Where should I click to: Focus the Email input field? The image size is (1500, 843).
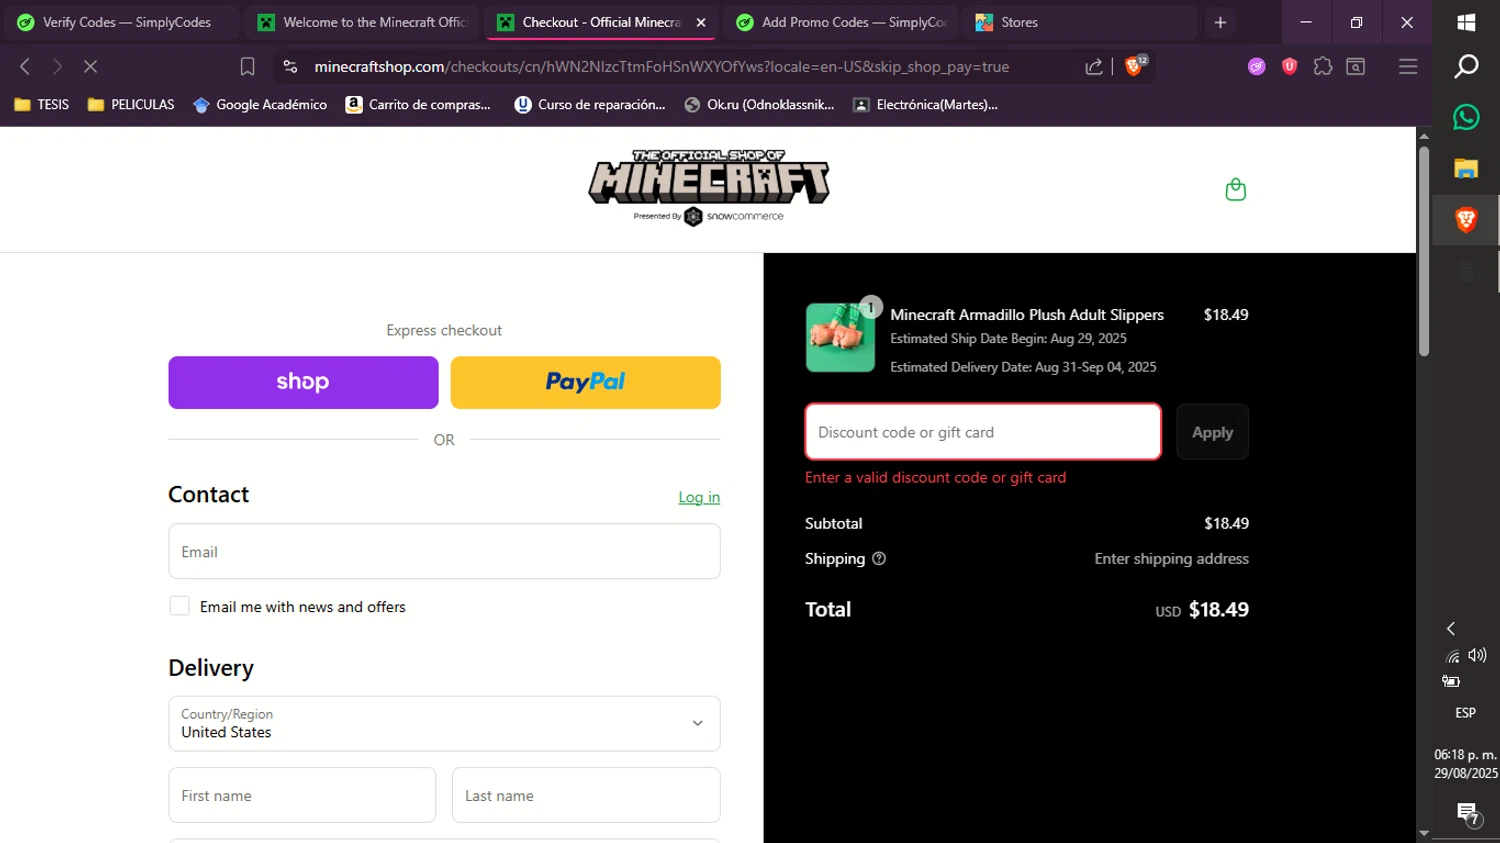444,551
